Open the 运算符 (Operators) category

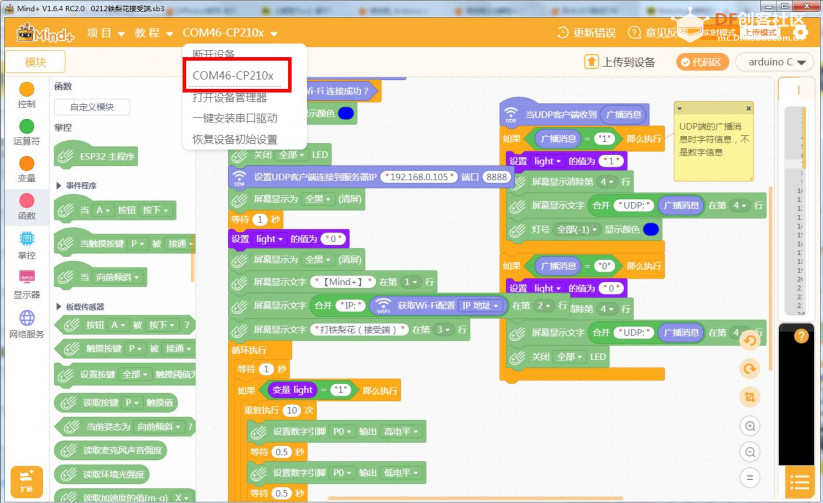coord(26,132)
